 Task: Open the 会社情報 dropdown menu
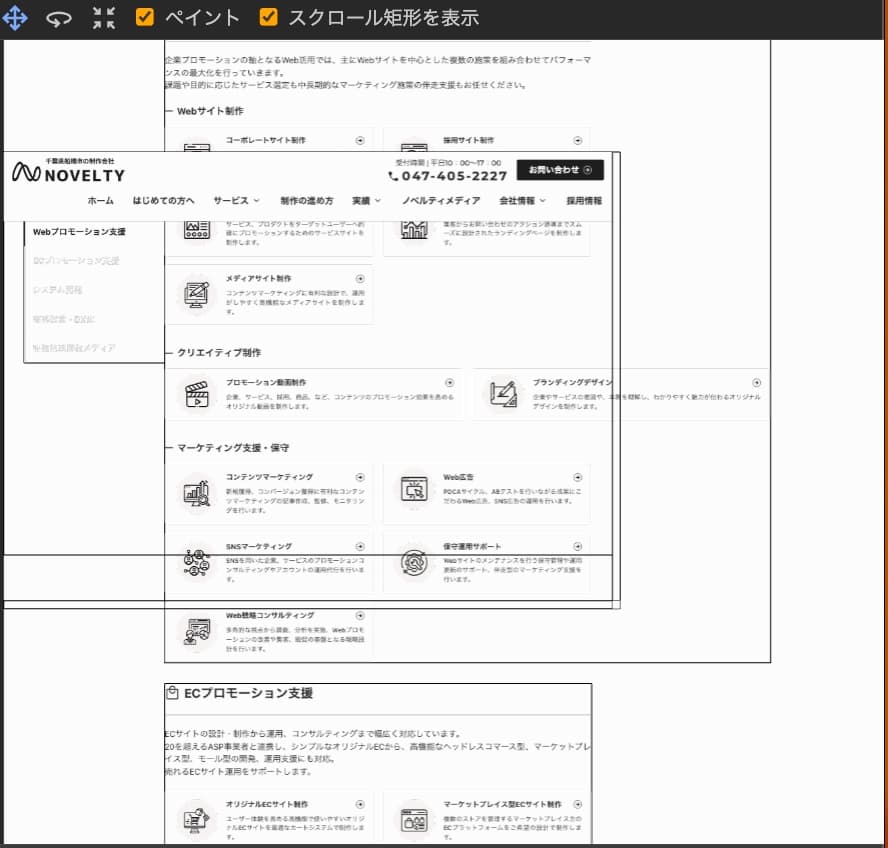(x=523, y=201)
